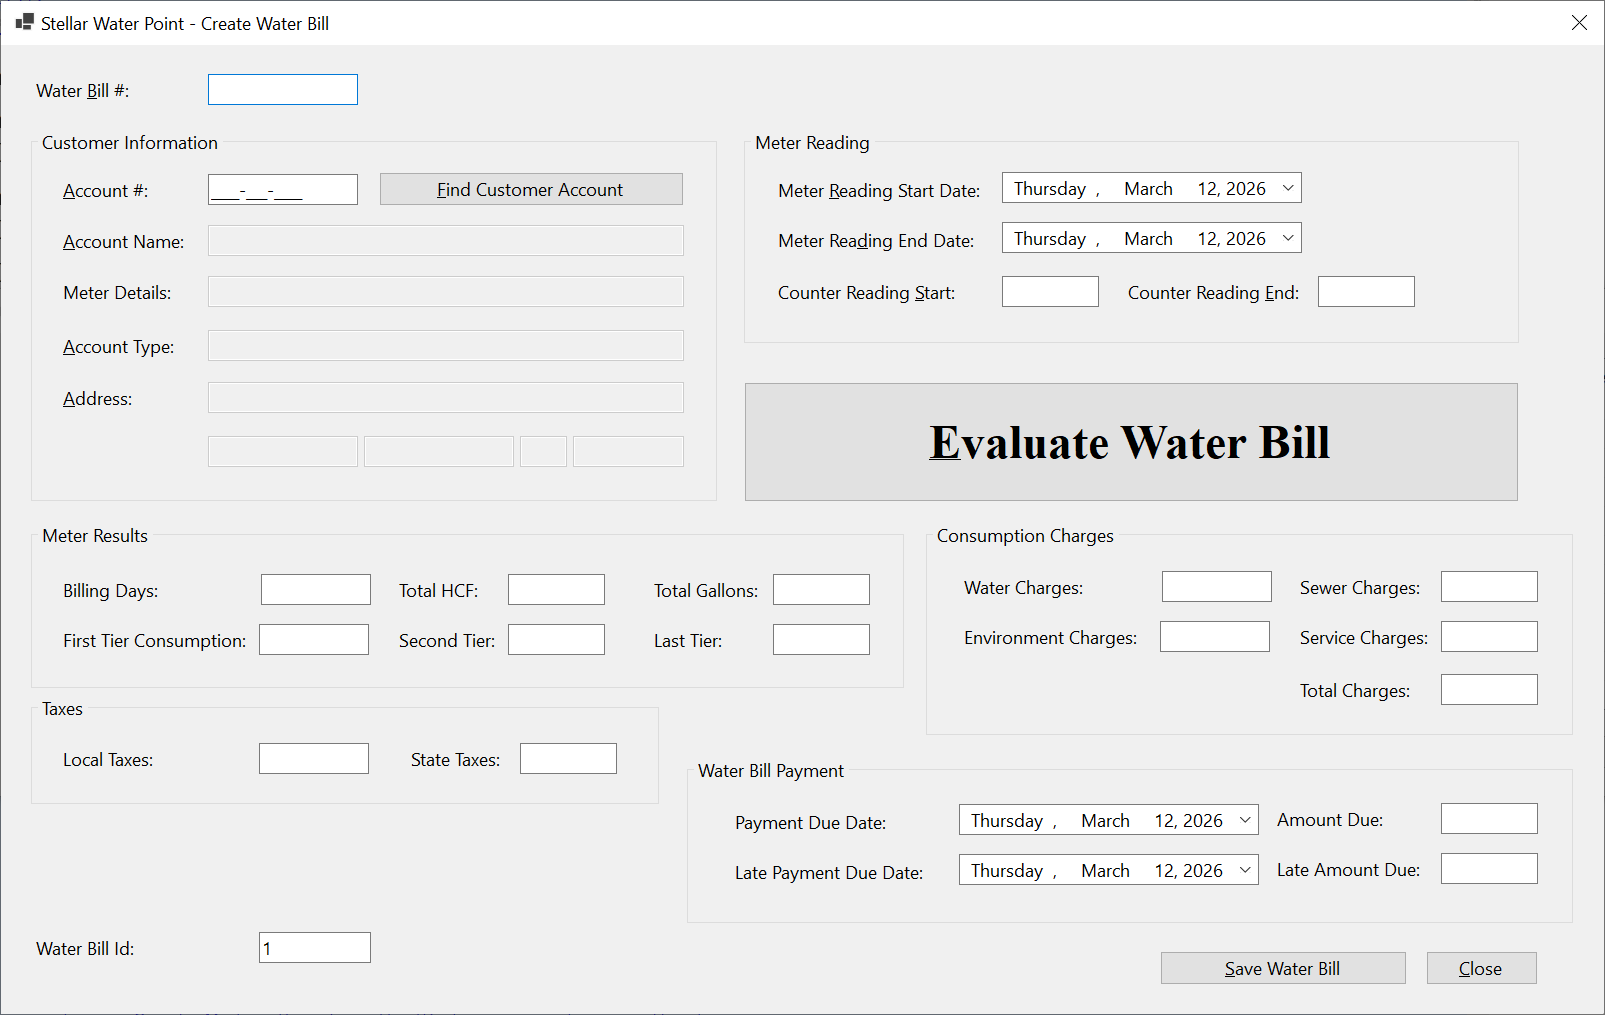Click the Last Tier field
The width and height of the screenshot is (1605, 1015).
click(821, 640)
